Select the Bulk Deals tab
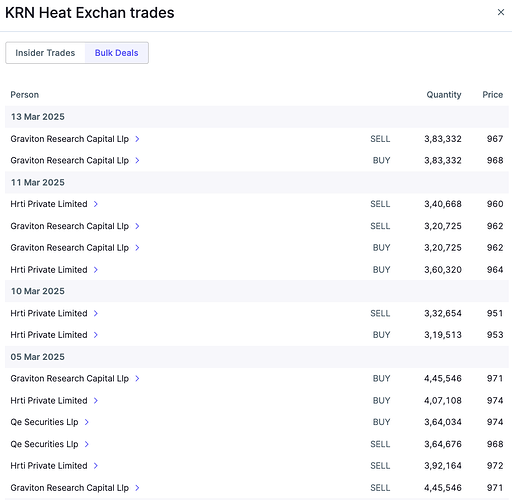The height and width of the screenshot is (500, 512). click(x=116, y=53)
